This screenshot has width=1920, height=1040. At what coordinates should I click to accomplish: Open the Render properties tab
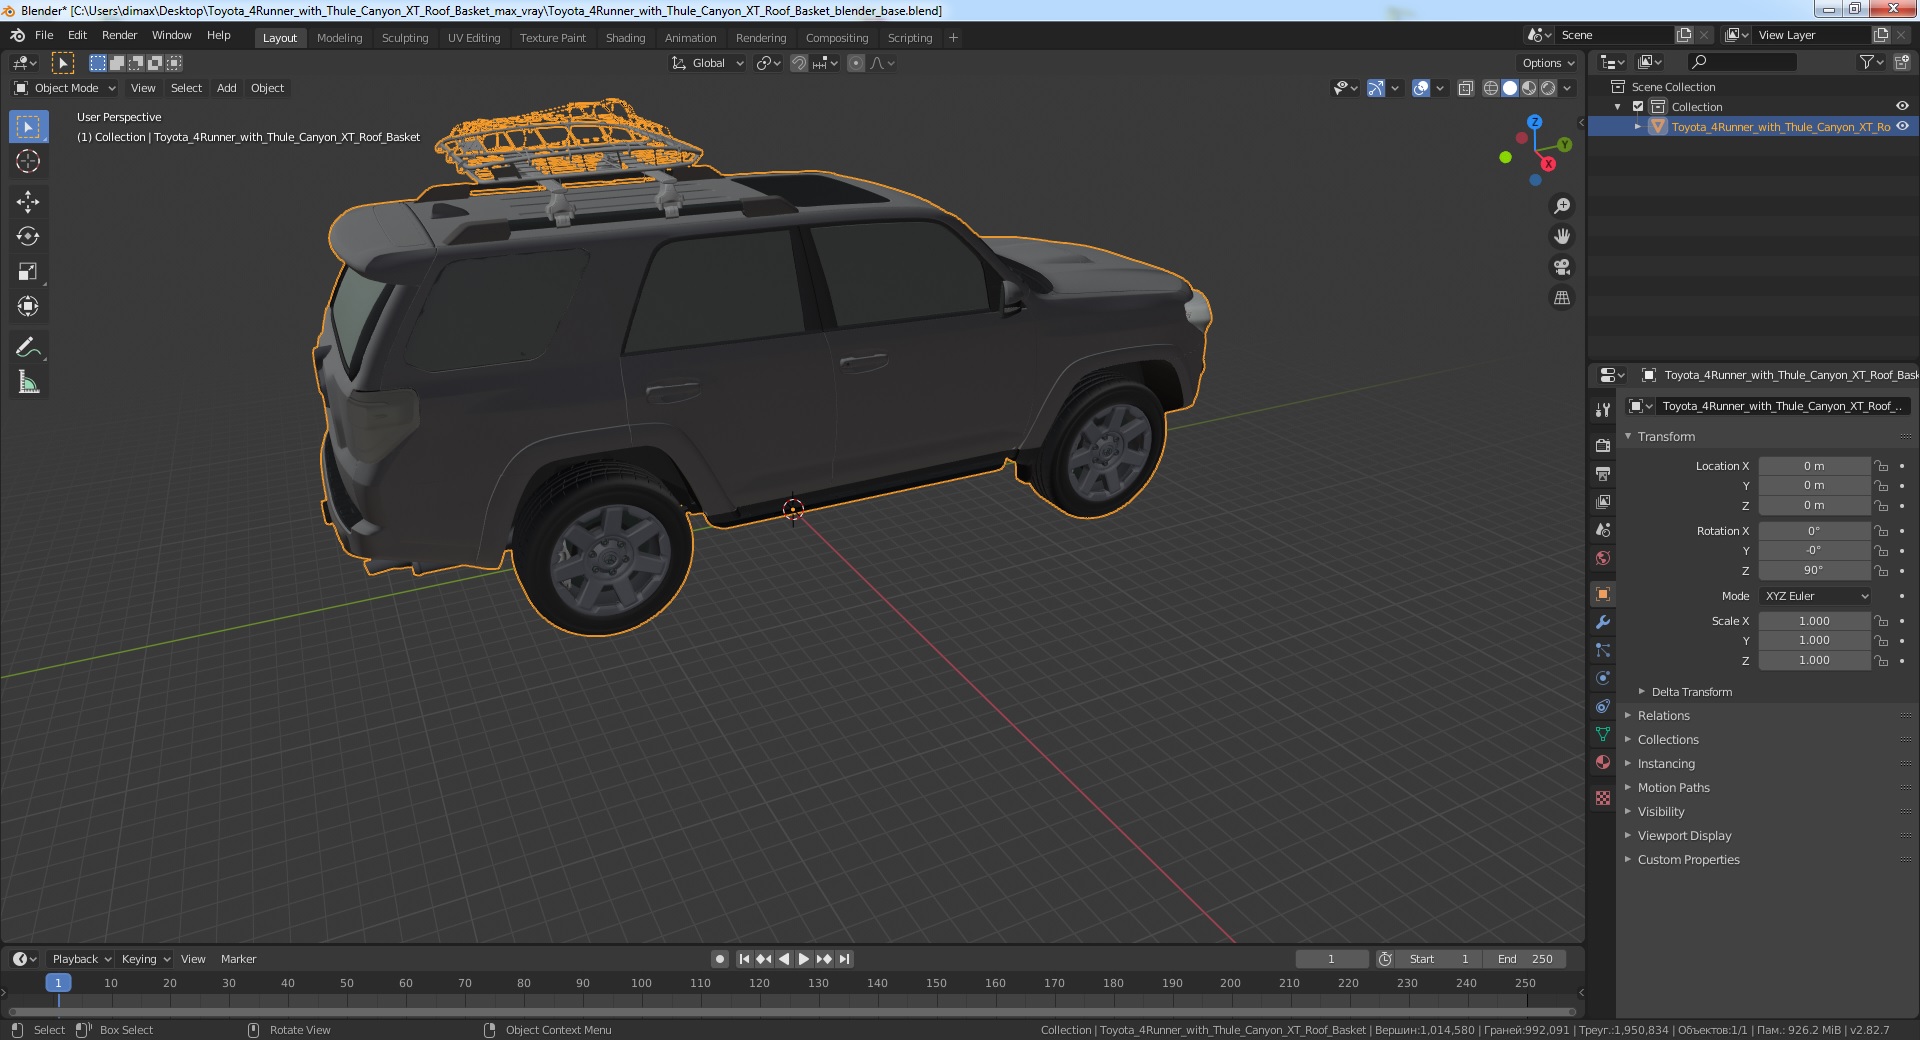[x=1603, y=446]
